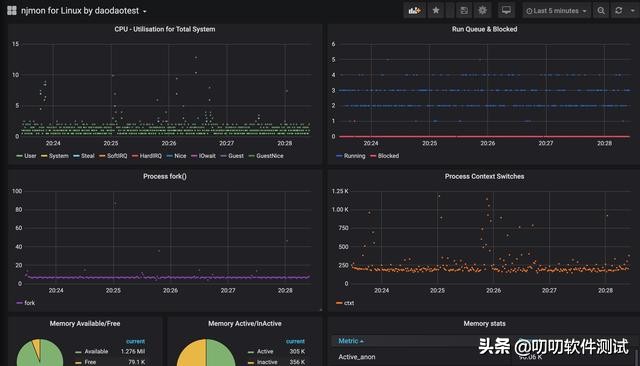Click the yellow Inactive slice of Active/InActive pie

(x=191, y=354)
